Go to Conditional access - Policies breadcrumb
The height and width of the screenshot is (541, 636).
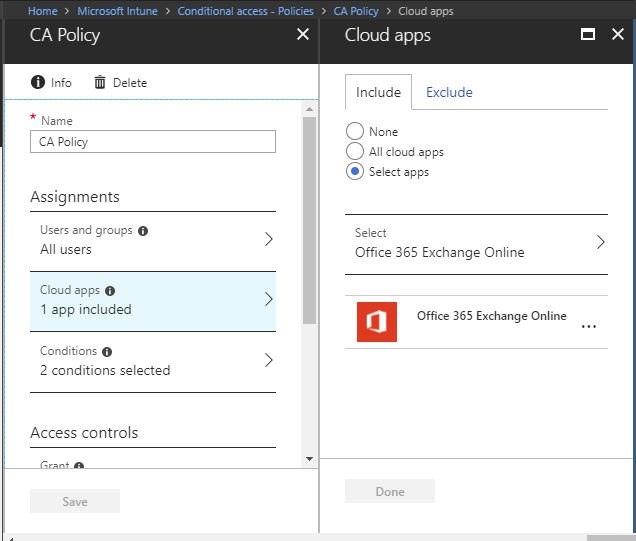tap(245, 11)
